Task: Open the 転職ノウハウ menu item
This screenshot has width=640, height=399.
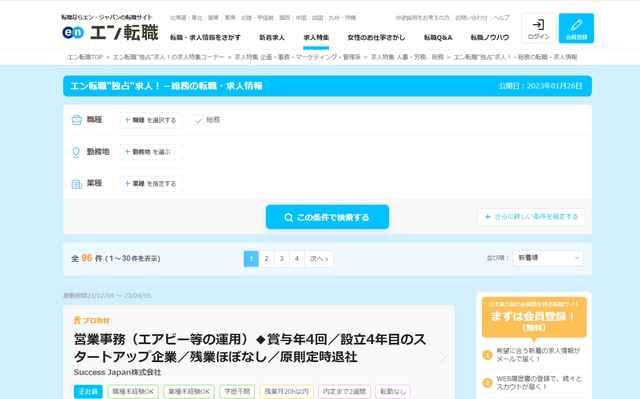Action: pyautogui.click(x=490, y=38)
